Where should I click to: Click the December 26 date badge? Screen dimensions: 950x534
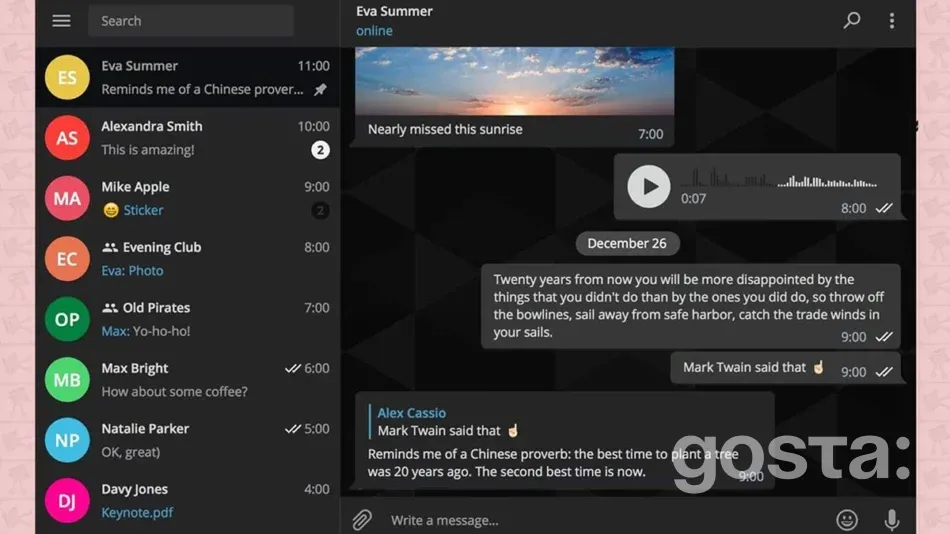click(627, 244)
